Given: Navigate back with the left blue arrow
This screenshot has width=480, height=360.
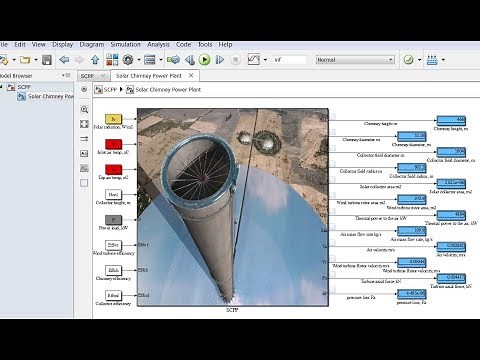Looking at the screenshot, I should coord(64,60).
